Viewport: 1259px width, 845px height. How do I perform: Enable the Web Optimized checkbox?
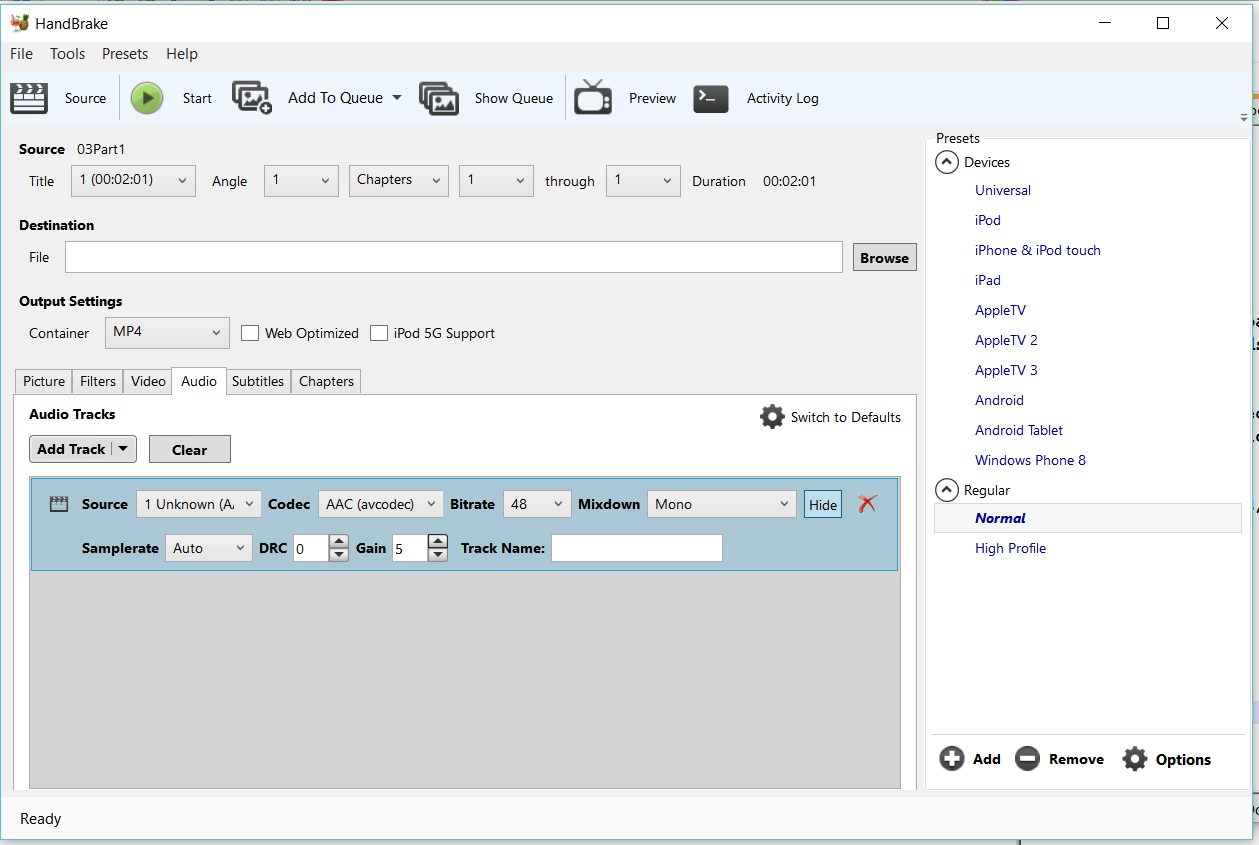[x=250, y=333]
